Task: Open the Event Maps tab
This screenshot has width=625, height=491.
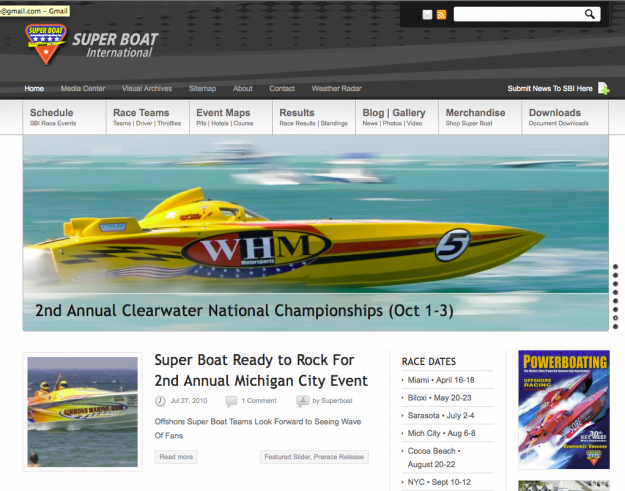Action: (x=231, y=117)
